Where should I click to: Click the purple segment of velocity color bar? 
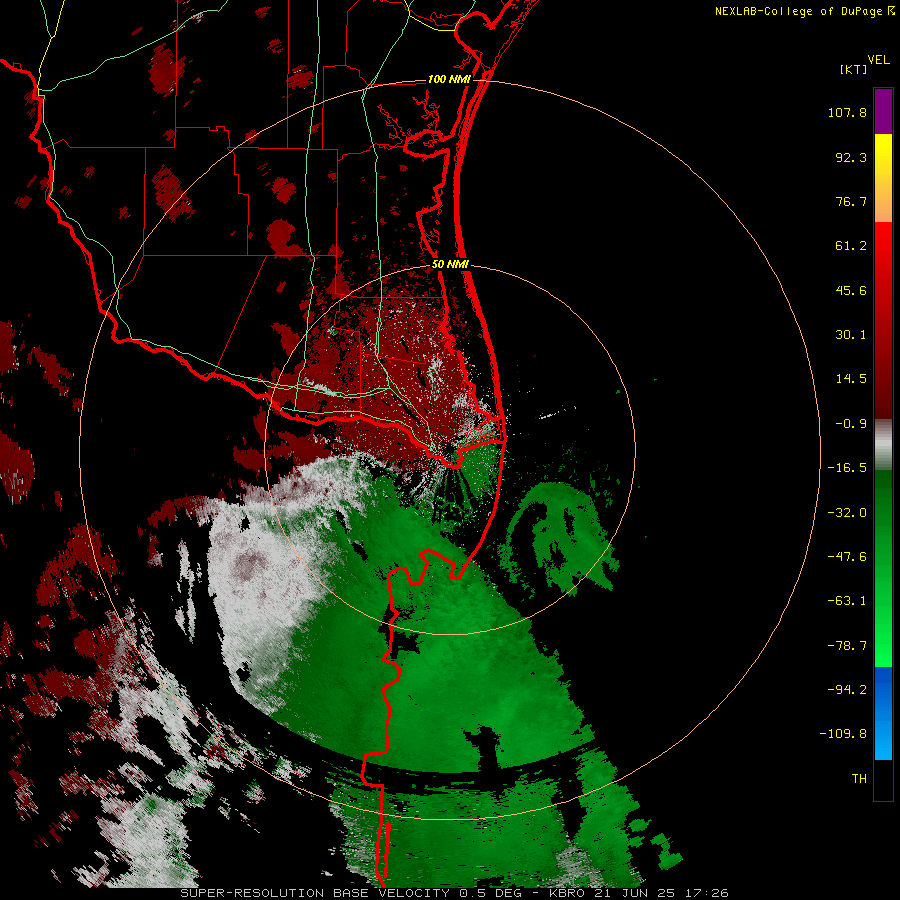[883, 111]
